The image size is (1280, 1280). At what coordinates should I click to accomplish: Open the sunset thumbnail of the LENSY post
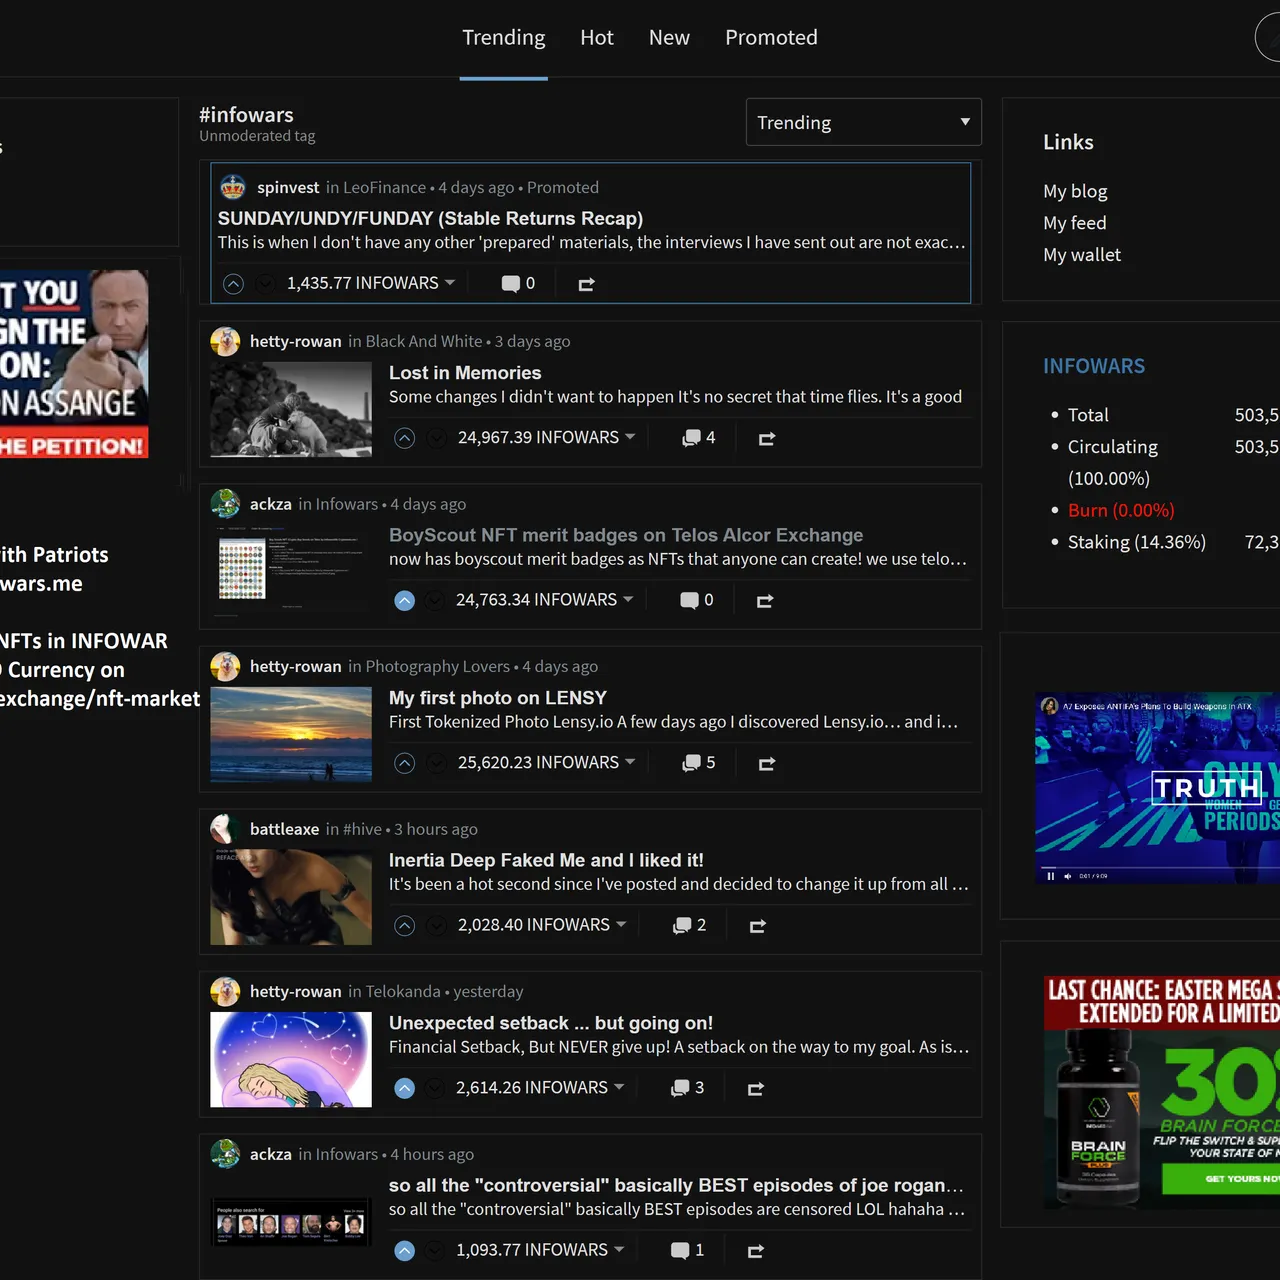pyautogui.click(x=291, y=734)
